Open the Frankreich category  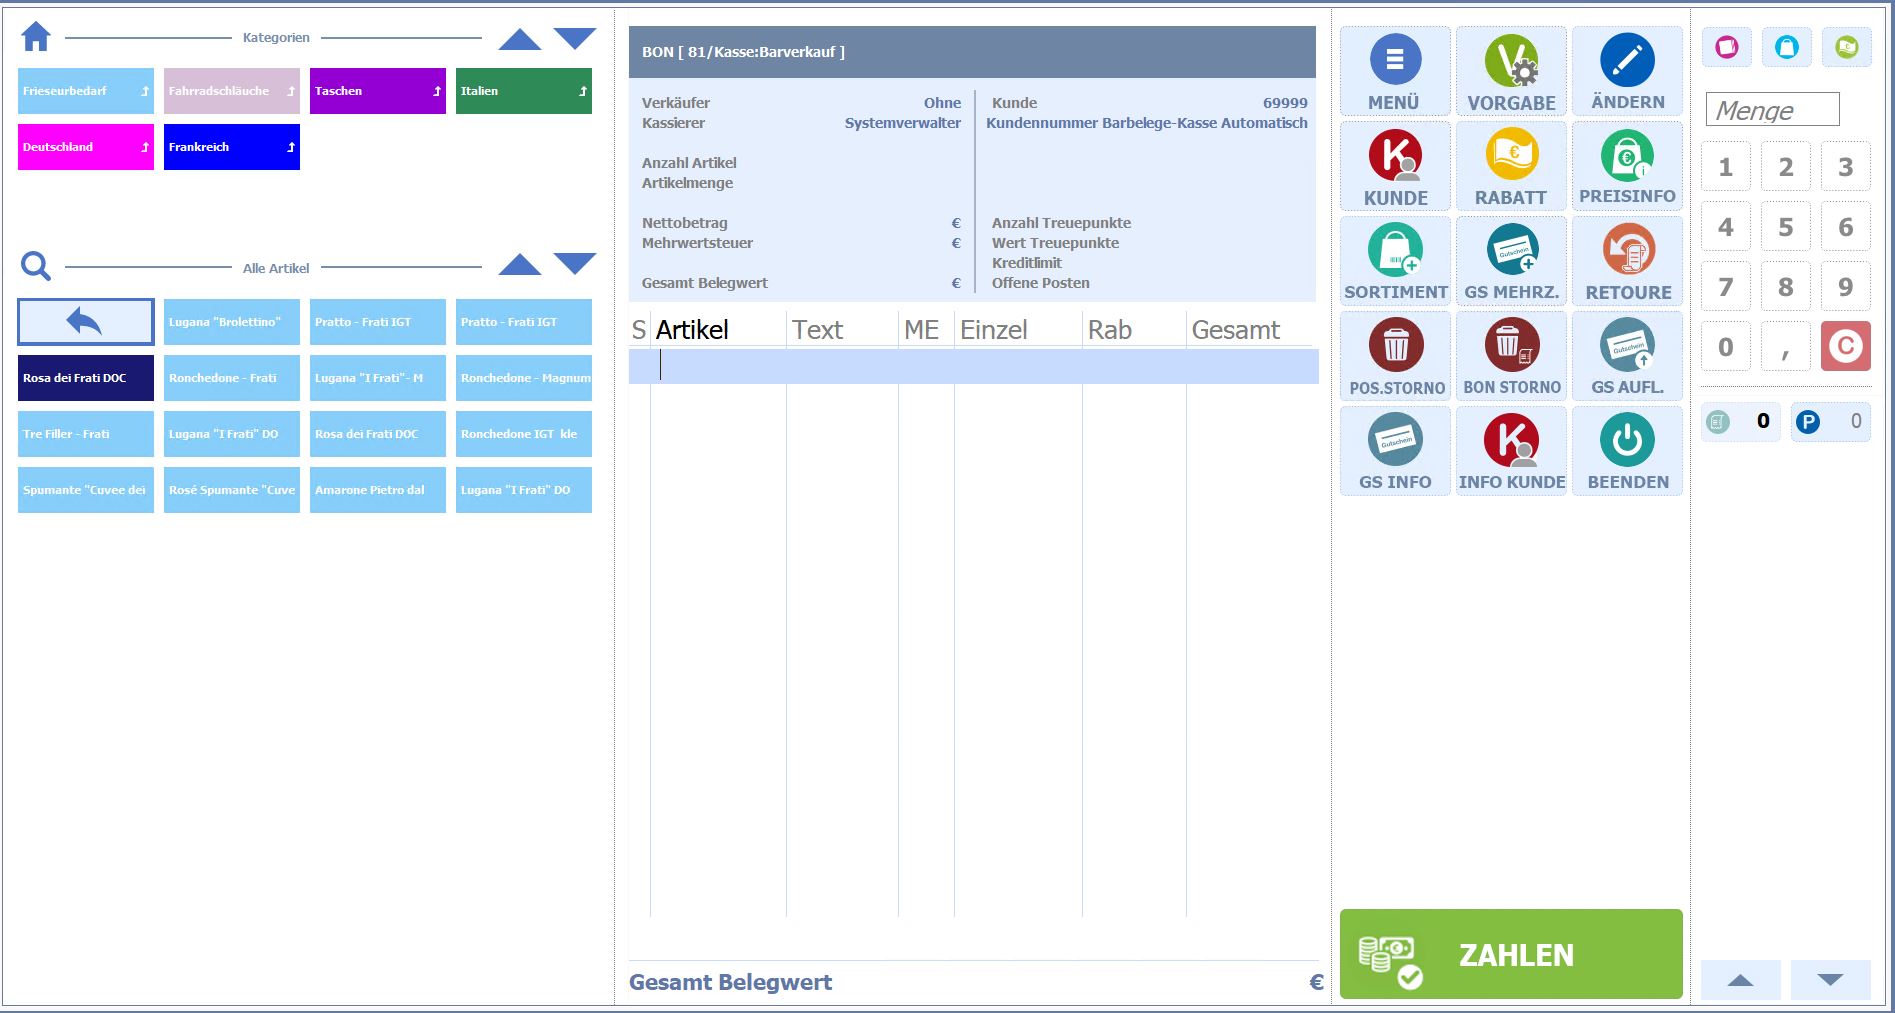232,147
